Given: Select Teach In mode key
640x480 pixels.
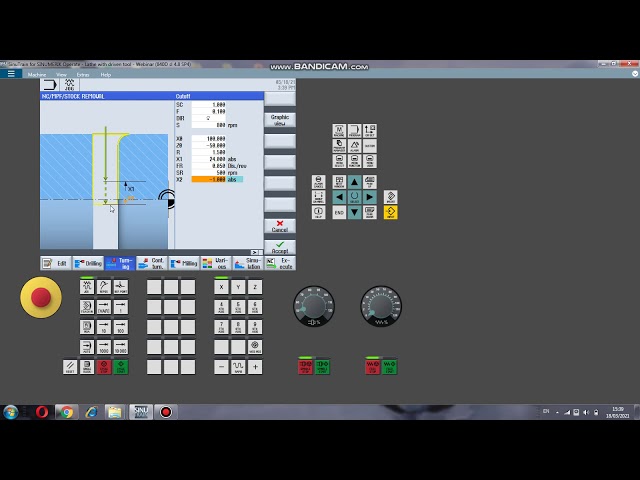Looking at the screenshot, I should (87, 307).
